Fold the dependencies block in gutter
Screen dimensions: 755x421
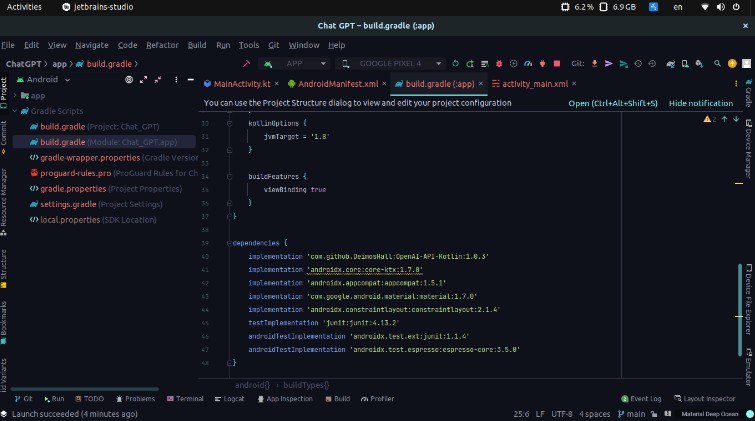[x=229, y=243]
